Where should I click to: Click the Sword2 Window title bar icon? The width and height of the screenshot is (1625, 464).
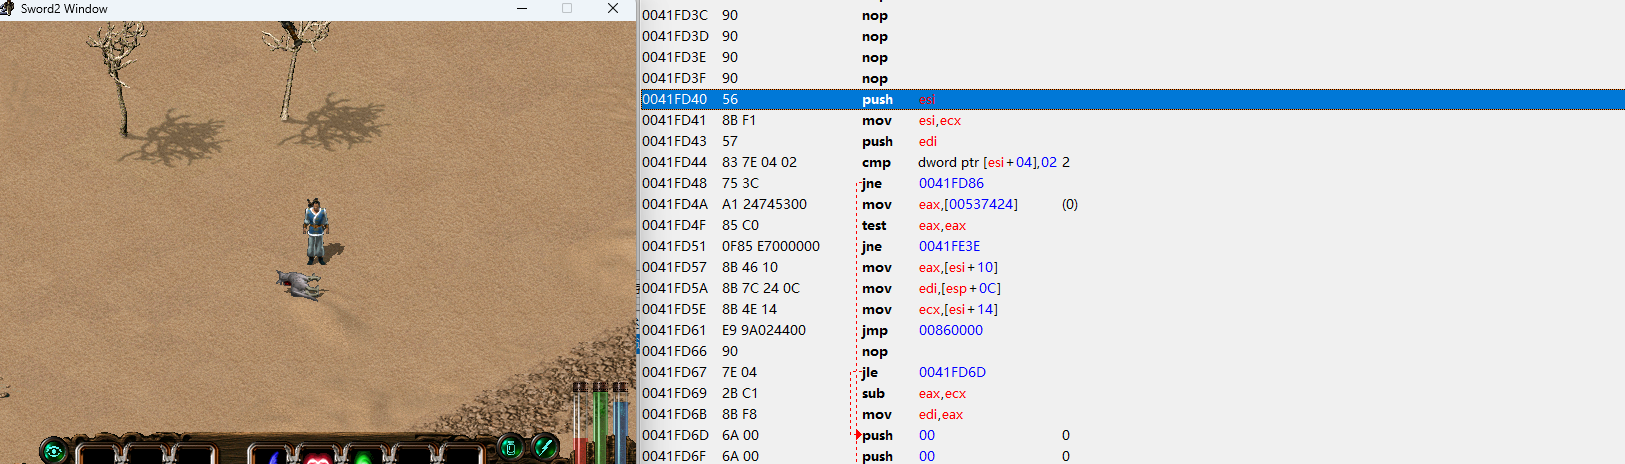click(7, 8)
